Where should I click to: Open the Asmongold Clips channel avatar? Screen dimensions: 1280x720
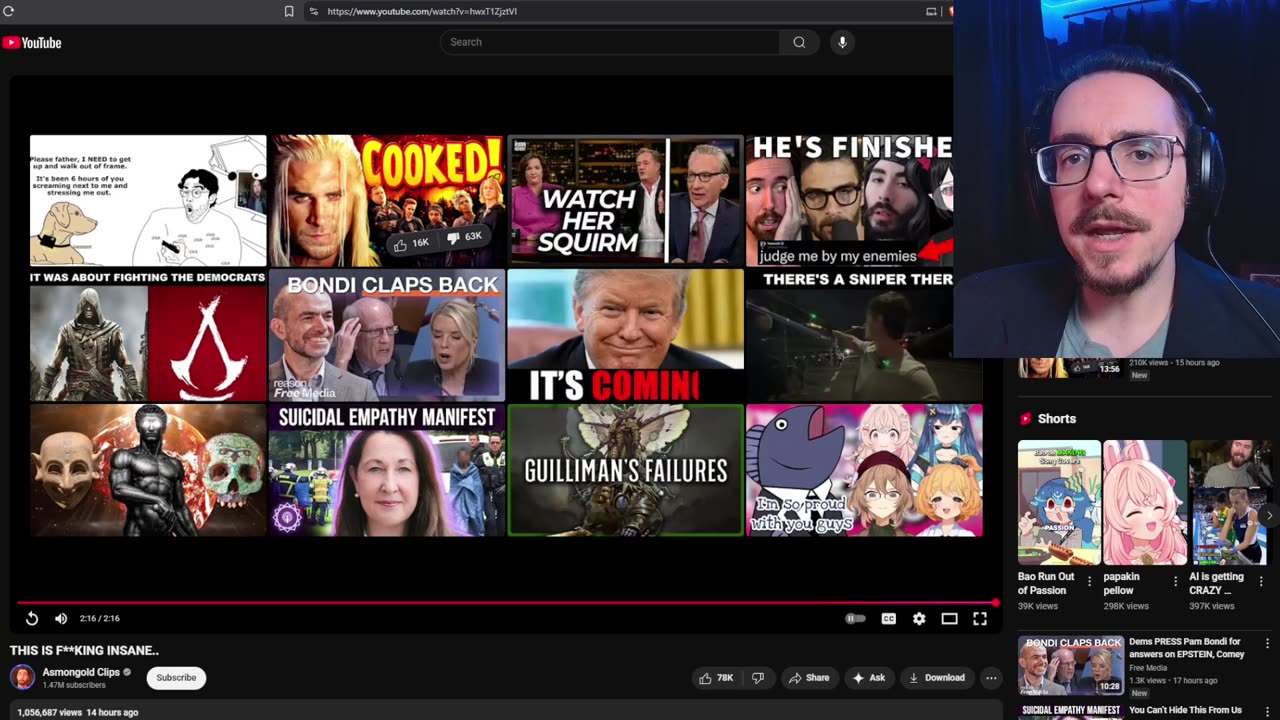click(22, 677)
